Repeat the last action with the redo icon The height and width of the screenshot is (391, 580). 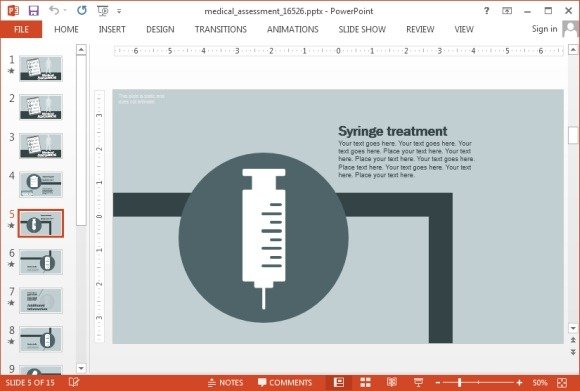pos(82,10)
